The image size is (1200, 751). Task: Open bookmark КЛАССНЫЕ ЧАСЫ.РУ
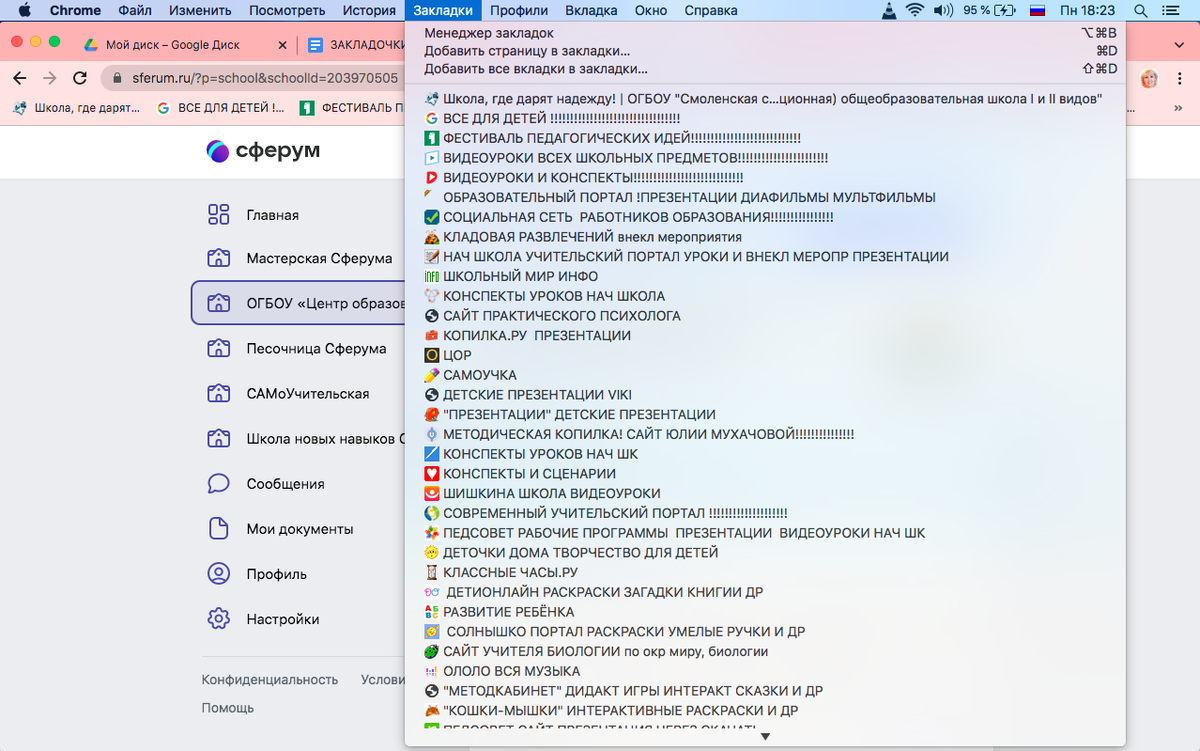[x=765, y=572]
